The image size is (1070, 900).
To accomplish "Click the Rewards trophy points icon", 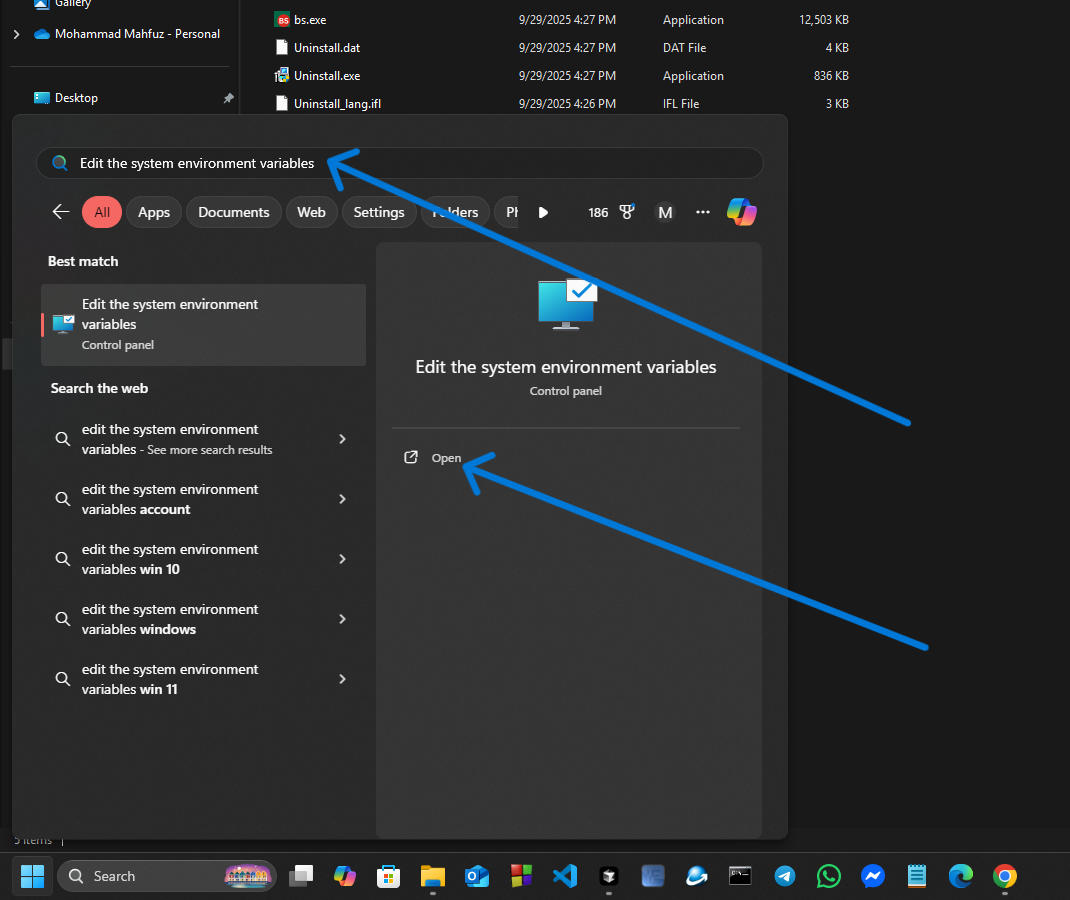I will click(x=627, y=212).
